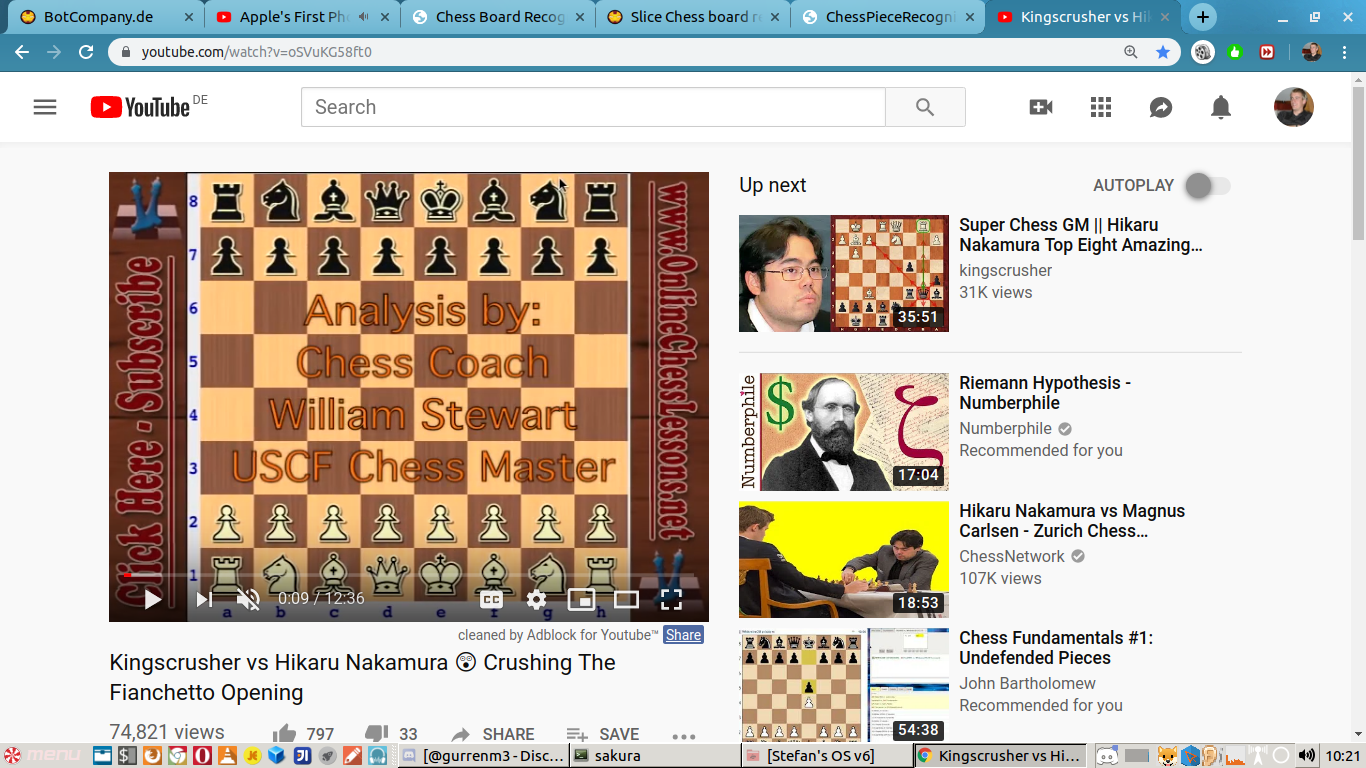1366x768 pixels.
Task: Like the video with thumbs up
Action: 285,734
